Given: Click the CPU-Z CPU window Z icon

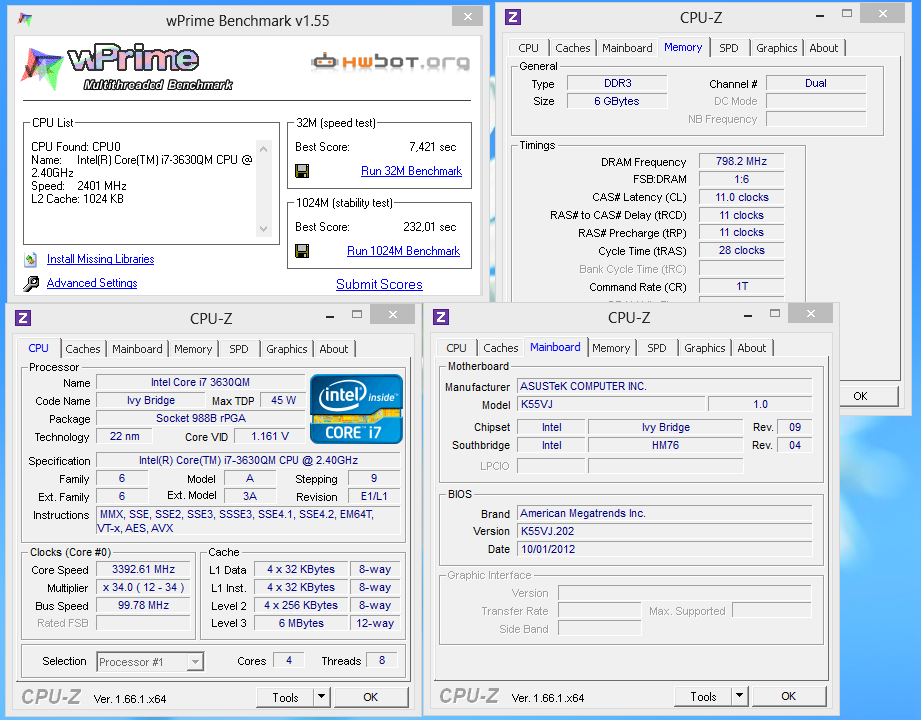Looking at the screenshot, I should pyautogui.click(x=23, y=318).
